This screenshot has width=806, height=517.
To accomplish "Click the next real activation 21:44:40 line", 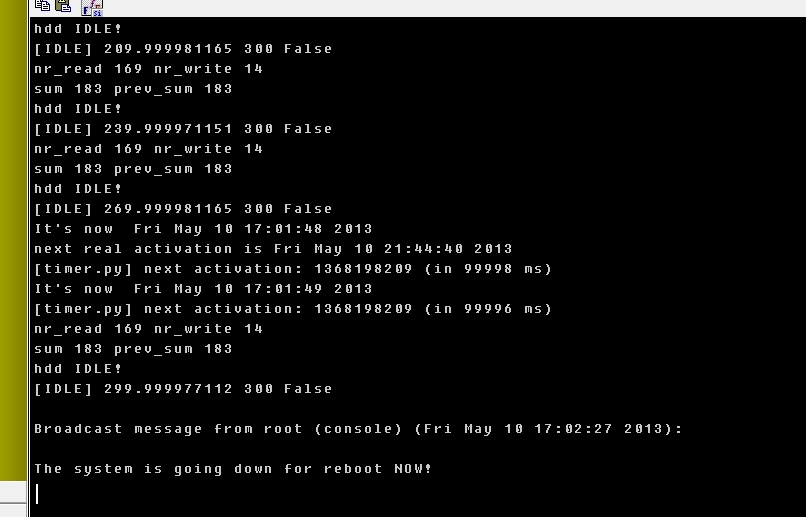I will [x=273, y=249].
